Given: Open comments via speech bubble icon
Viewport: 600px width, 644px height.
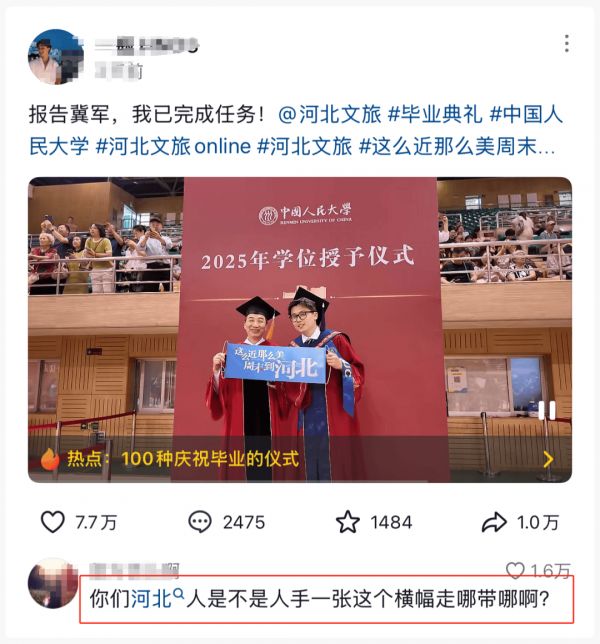Looking at the screenshot, I should tap(200, 522).
